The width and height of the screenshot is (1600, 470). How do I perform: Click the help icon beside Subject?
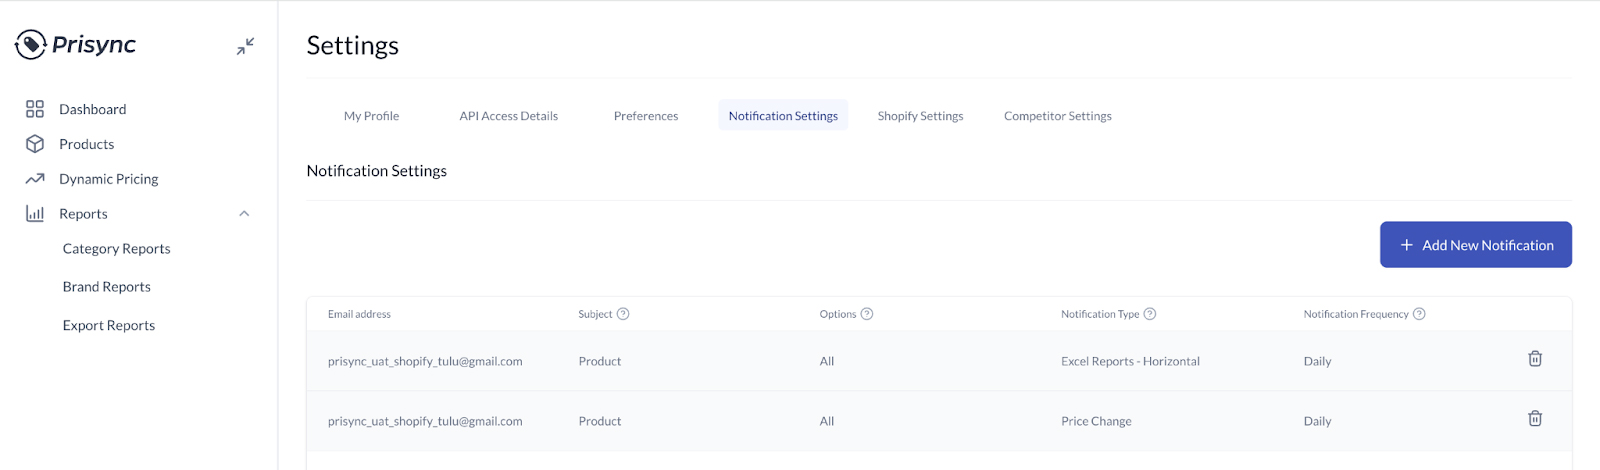coord(623,314)
